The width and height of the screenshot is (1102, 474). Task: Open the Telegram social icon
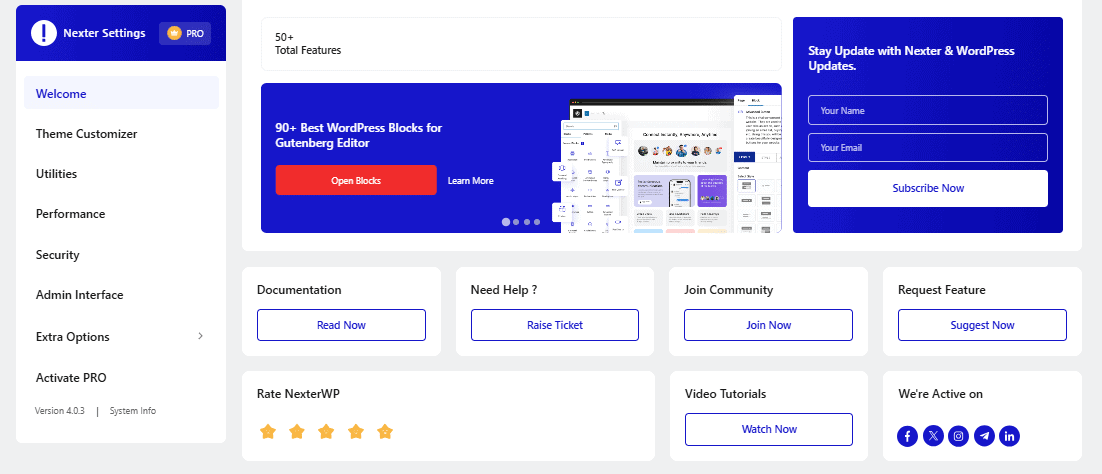(x=984, y=436)
